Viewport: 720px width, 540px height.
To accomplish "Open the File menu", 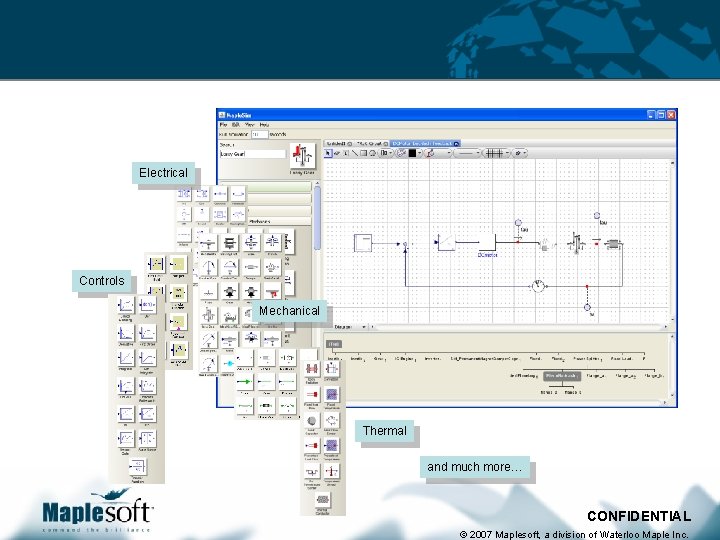I will [224, 125].
